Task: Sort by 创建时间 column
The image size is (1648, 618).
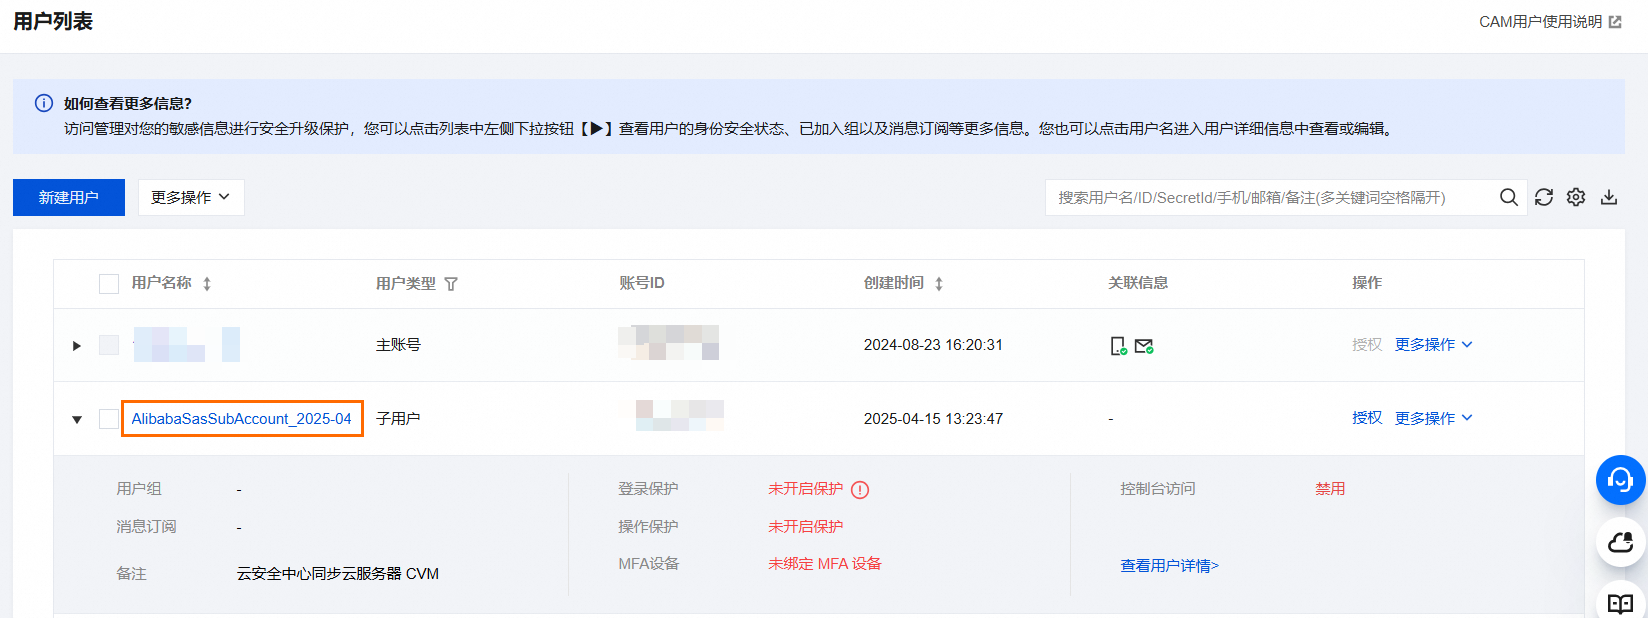Action: pos(939,284)
